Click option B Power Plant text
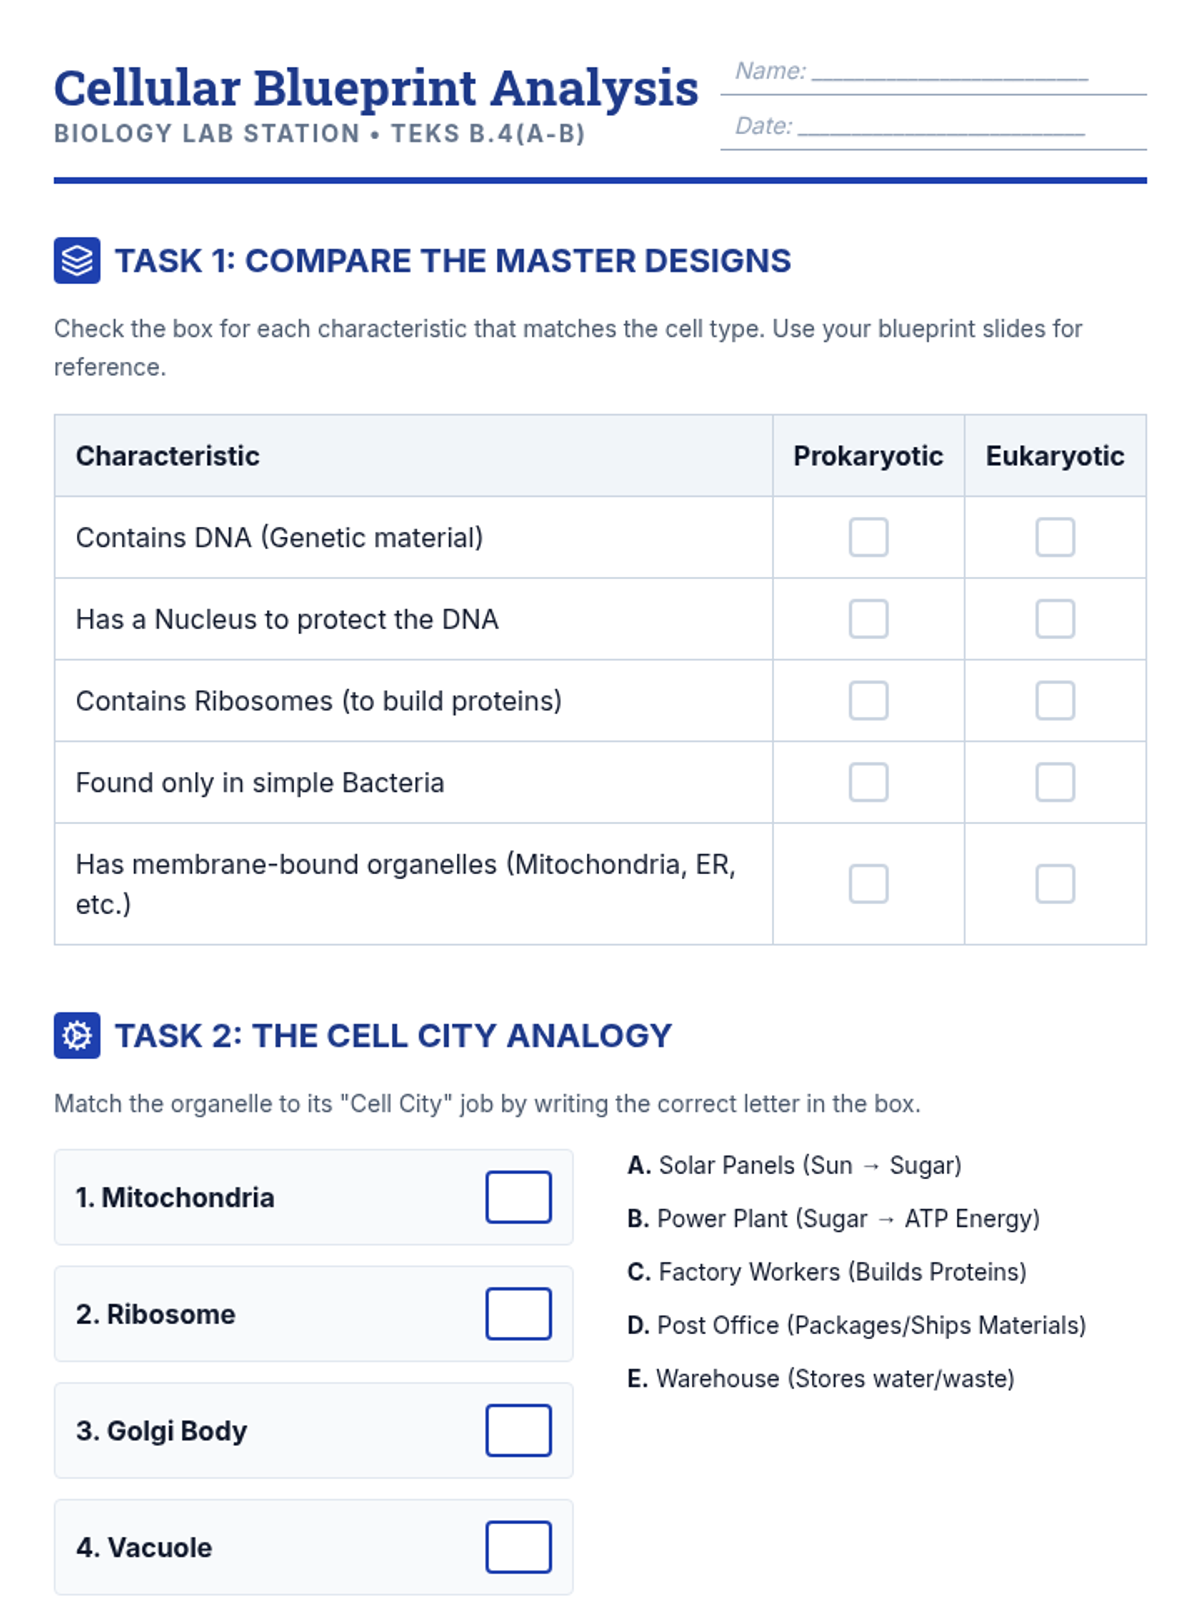The image size is (1200, 1600). [x=834, y=1219]
